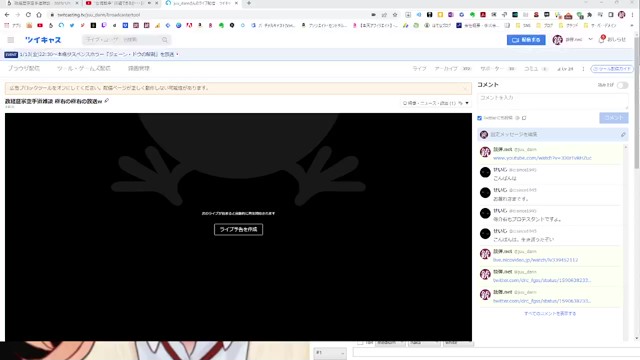The height and width of the screenshot is (360, 640).
Task: Expand the account dropdown chevron
Action: point(590,40)
